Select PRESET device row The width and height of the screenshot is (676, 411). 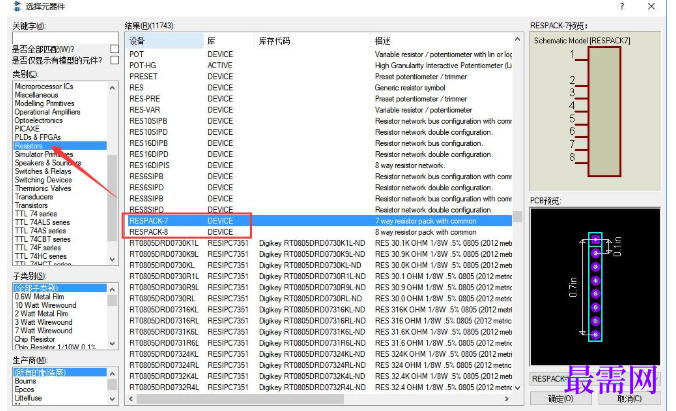319,76
